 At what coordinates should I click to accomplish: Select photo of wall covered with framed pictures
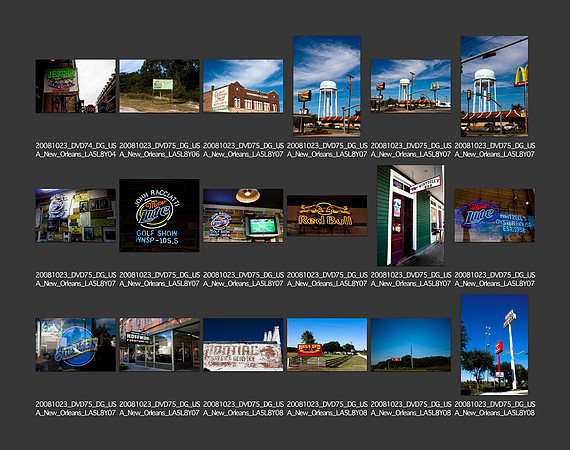pyautogui.click(x=76, y=216)
